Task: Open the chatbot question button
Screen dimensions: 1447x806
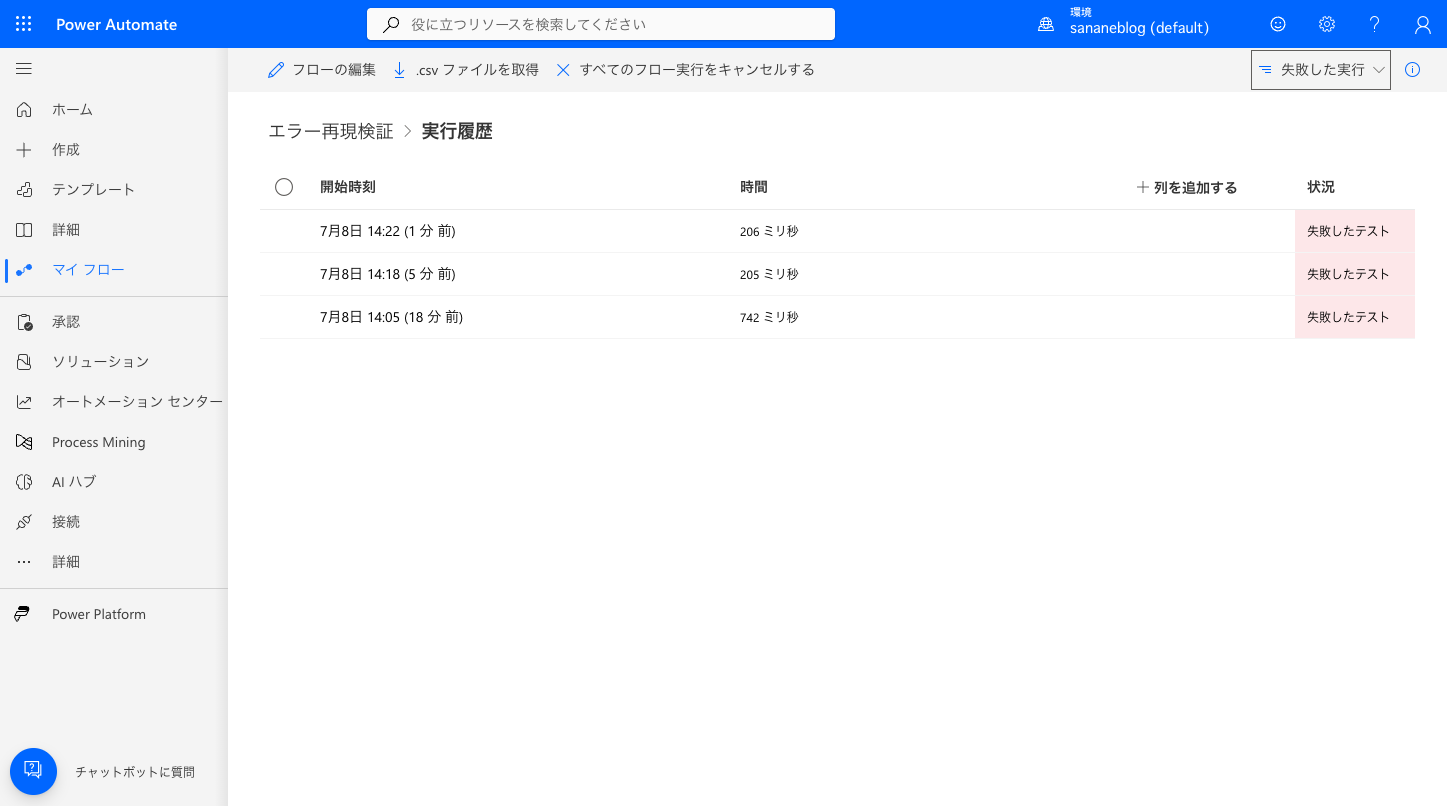Action: pos(33,771)
